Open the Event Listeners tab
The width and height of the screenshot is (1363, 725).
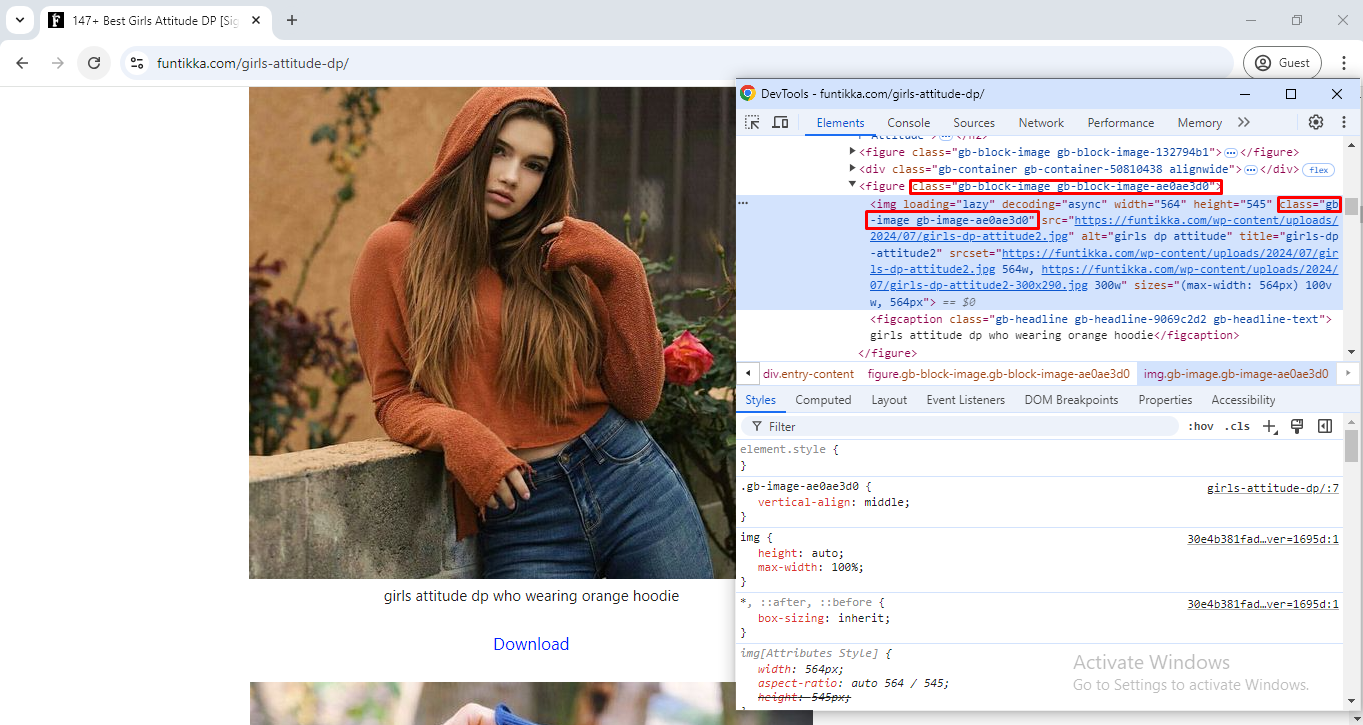pyautogui.click(x=965, y=400)
